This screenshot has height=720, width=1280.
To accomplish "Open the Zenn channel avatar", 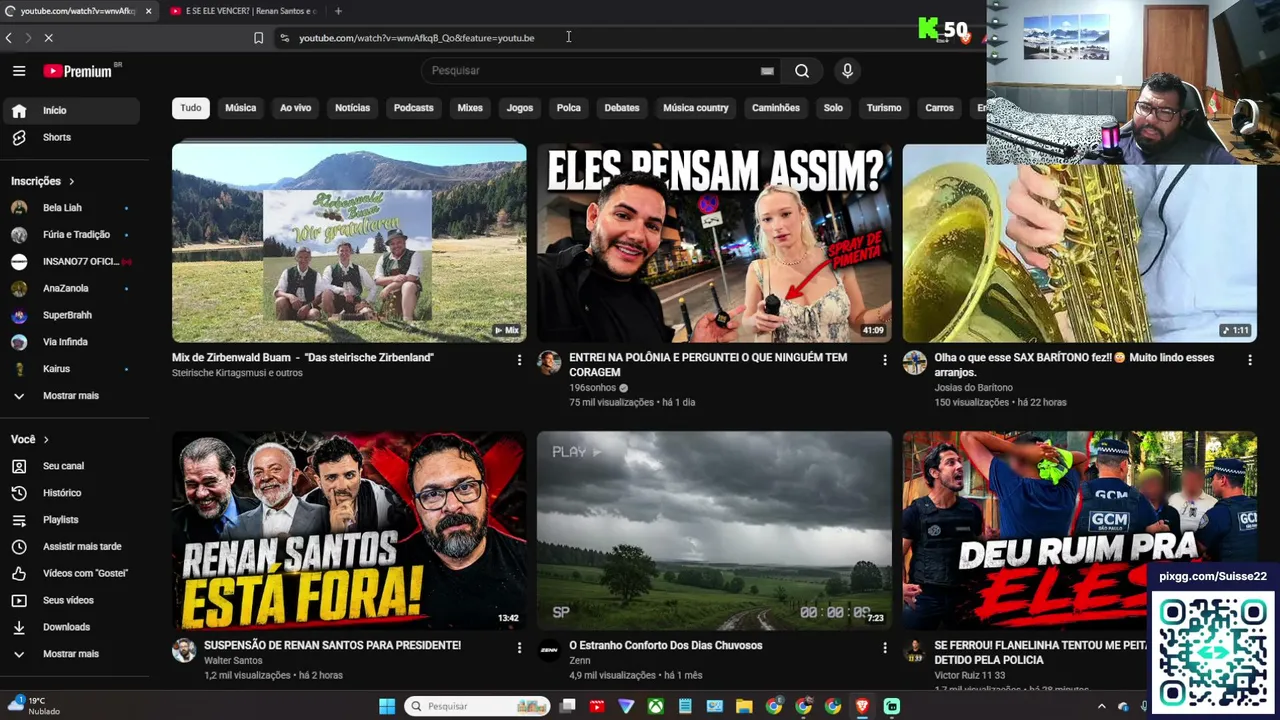I will click(549, 650).
